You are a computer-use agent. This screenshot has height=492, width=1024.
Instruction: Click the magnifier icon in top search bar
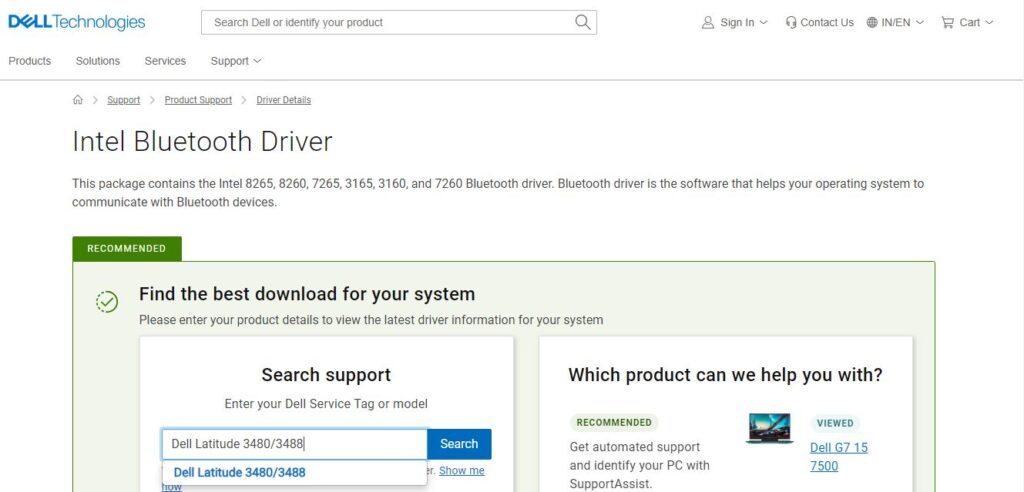pos(583,22)
